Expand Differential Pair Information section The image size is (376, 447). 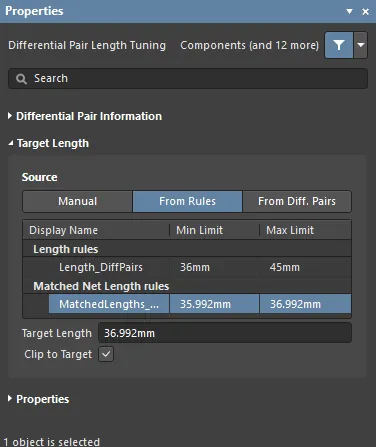(85, 116)
